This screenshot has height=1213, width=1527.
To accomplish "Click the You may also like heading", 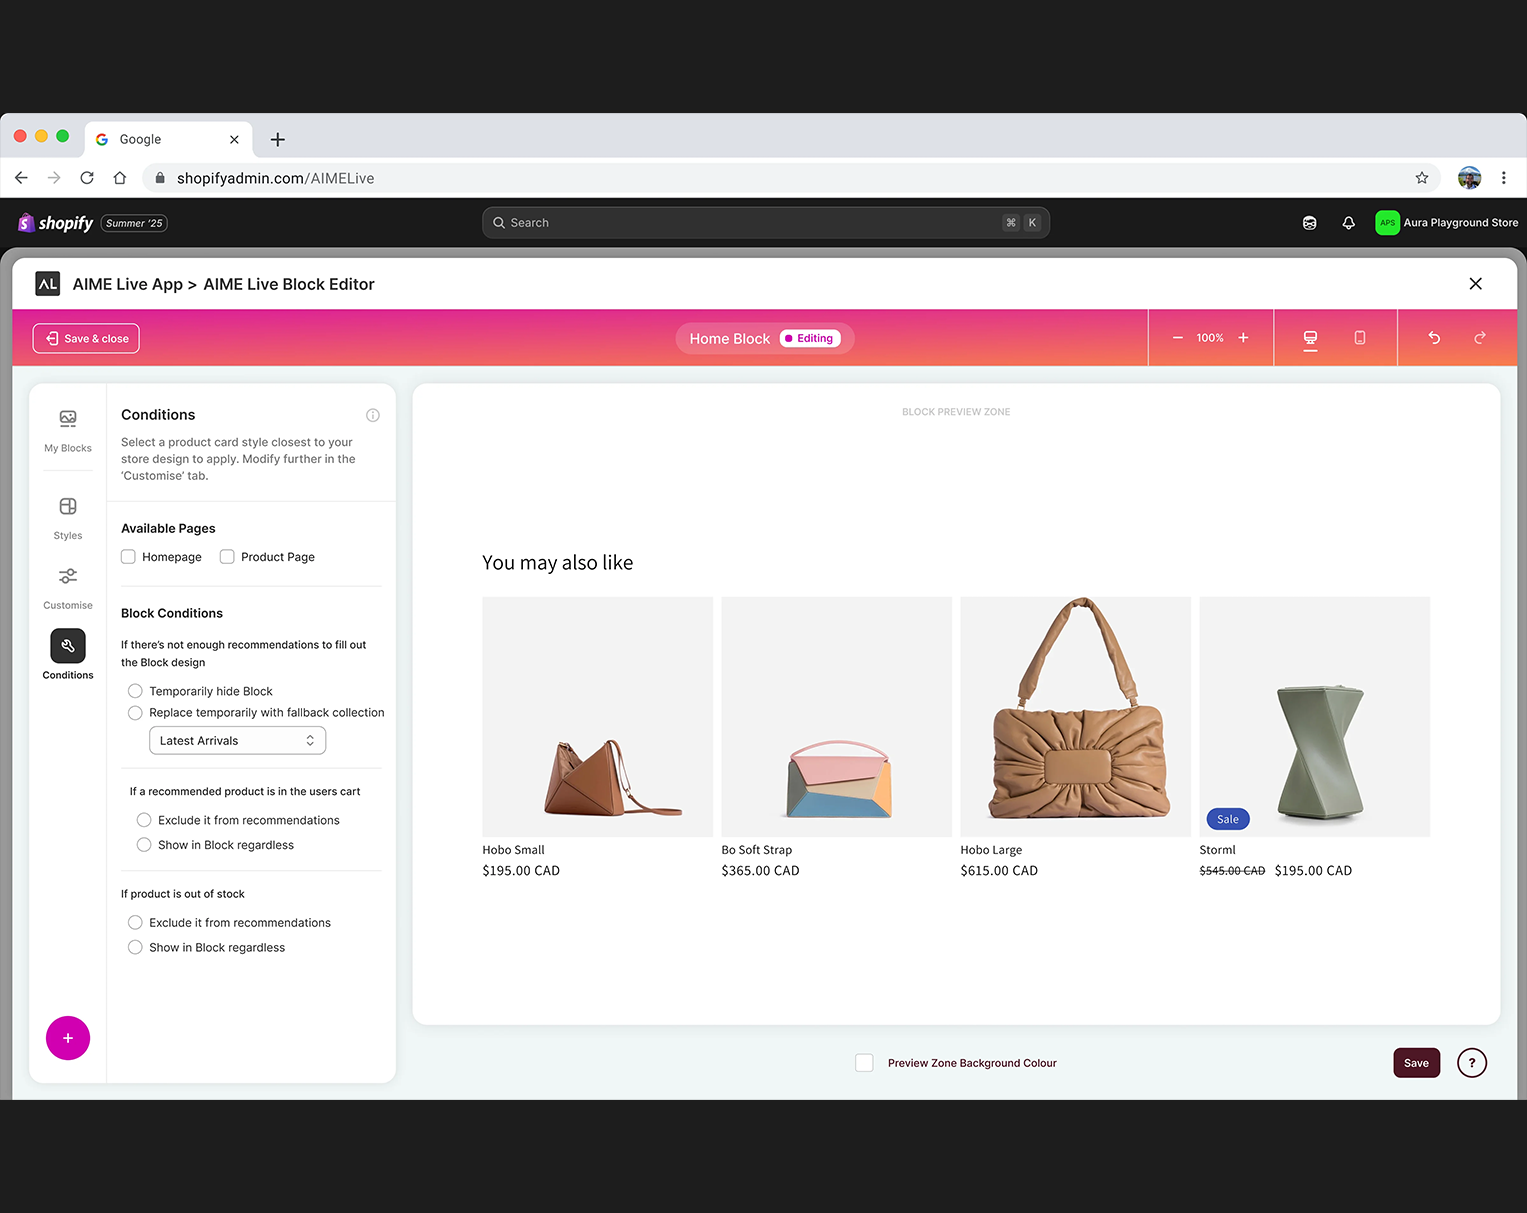I will 558,563.
